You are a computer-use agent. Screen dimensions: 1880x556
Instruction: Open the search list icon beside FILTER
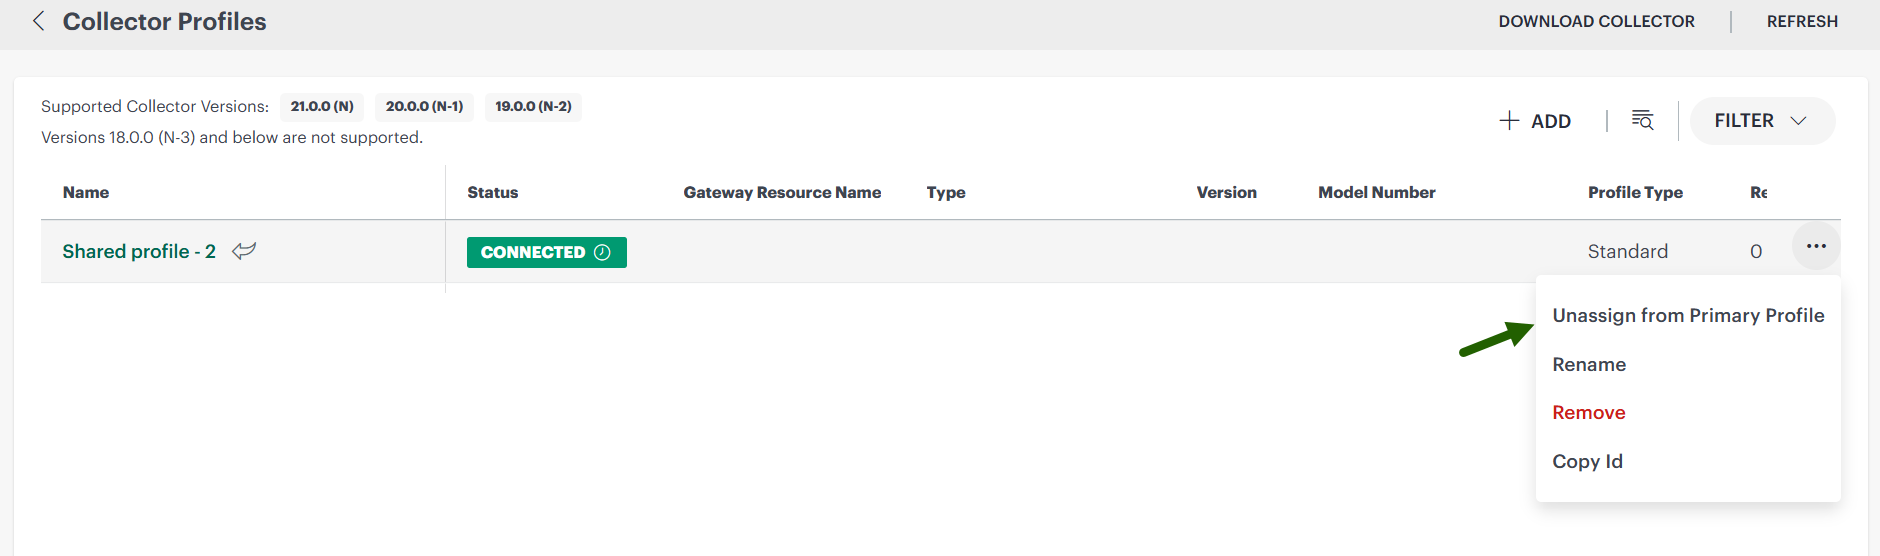tap(1642, 120)
